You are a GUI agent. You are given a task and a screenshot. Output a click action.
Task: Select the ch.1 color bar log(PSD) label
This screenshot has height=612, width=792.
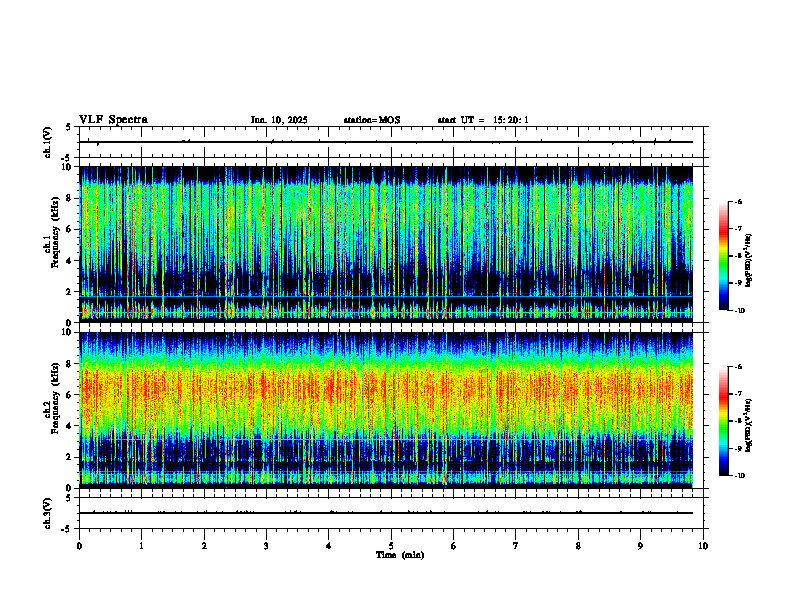749,261
